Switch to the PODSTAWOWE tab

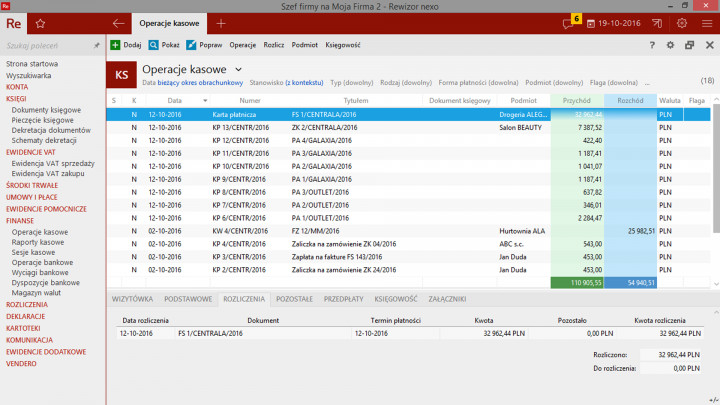pyautogui.click(x=188, y=299)
